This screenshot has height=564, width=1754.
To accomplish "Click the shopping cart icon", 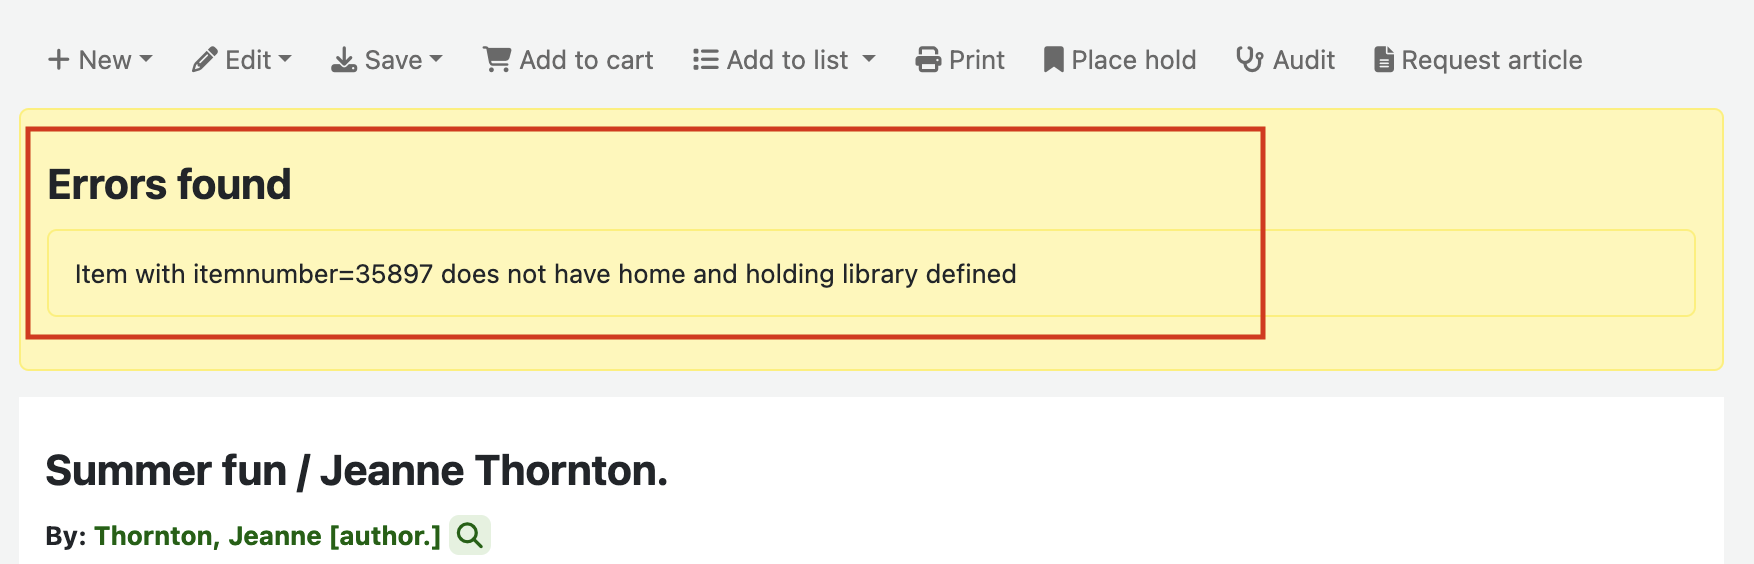I will pos(497,60).
